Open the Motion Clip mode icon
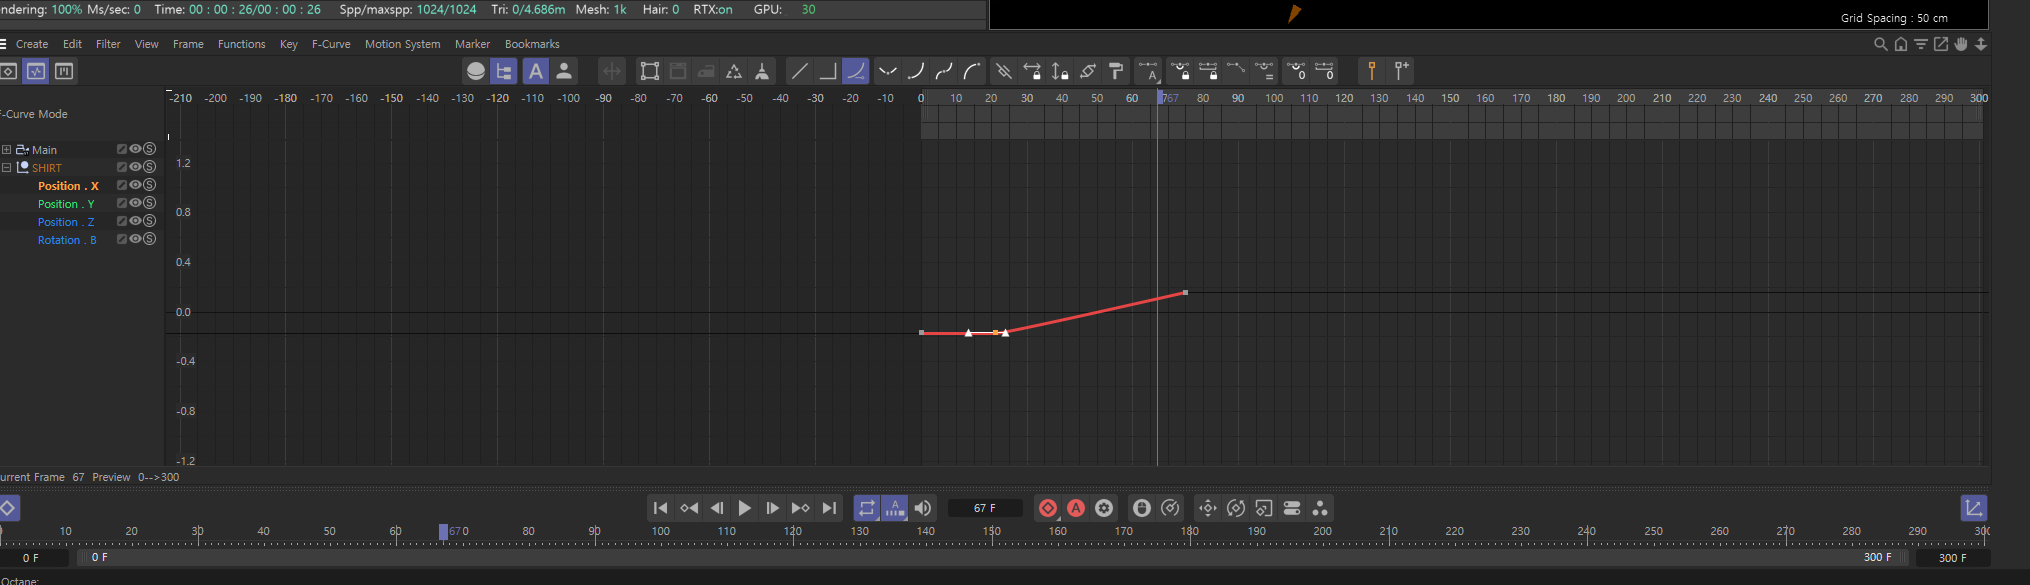The width and height of the screenshot is (2030, 585). coord(64,71)
